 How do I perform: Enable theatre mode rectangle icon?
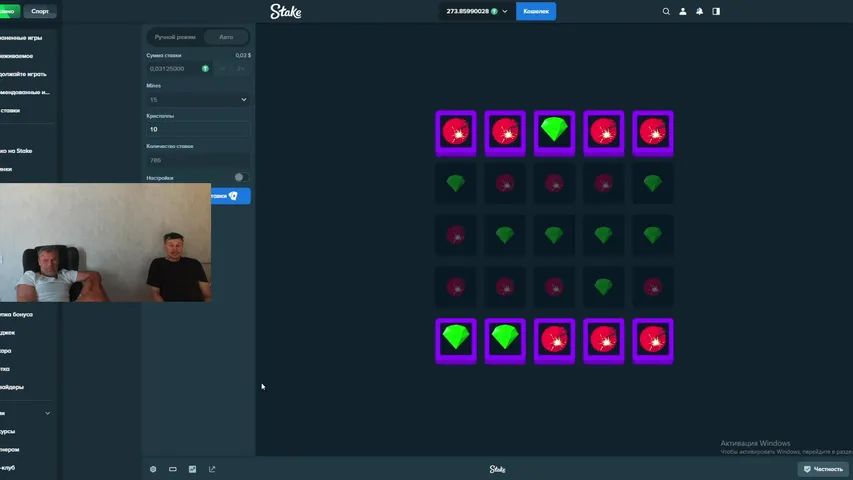pos(172,469)
